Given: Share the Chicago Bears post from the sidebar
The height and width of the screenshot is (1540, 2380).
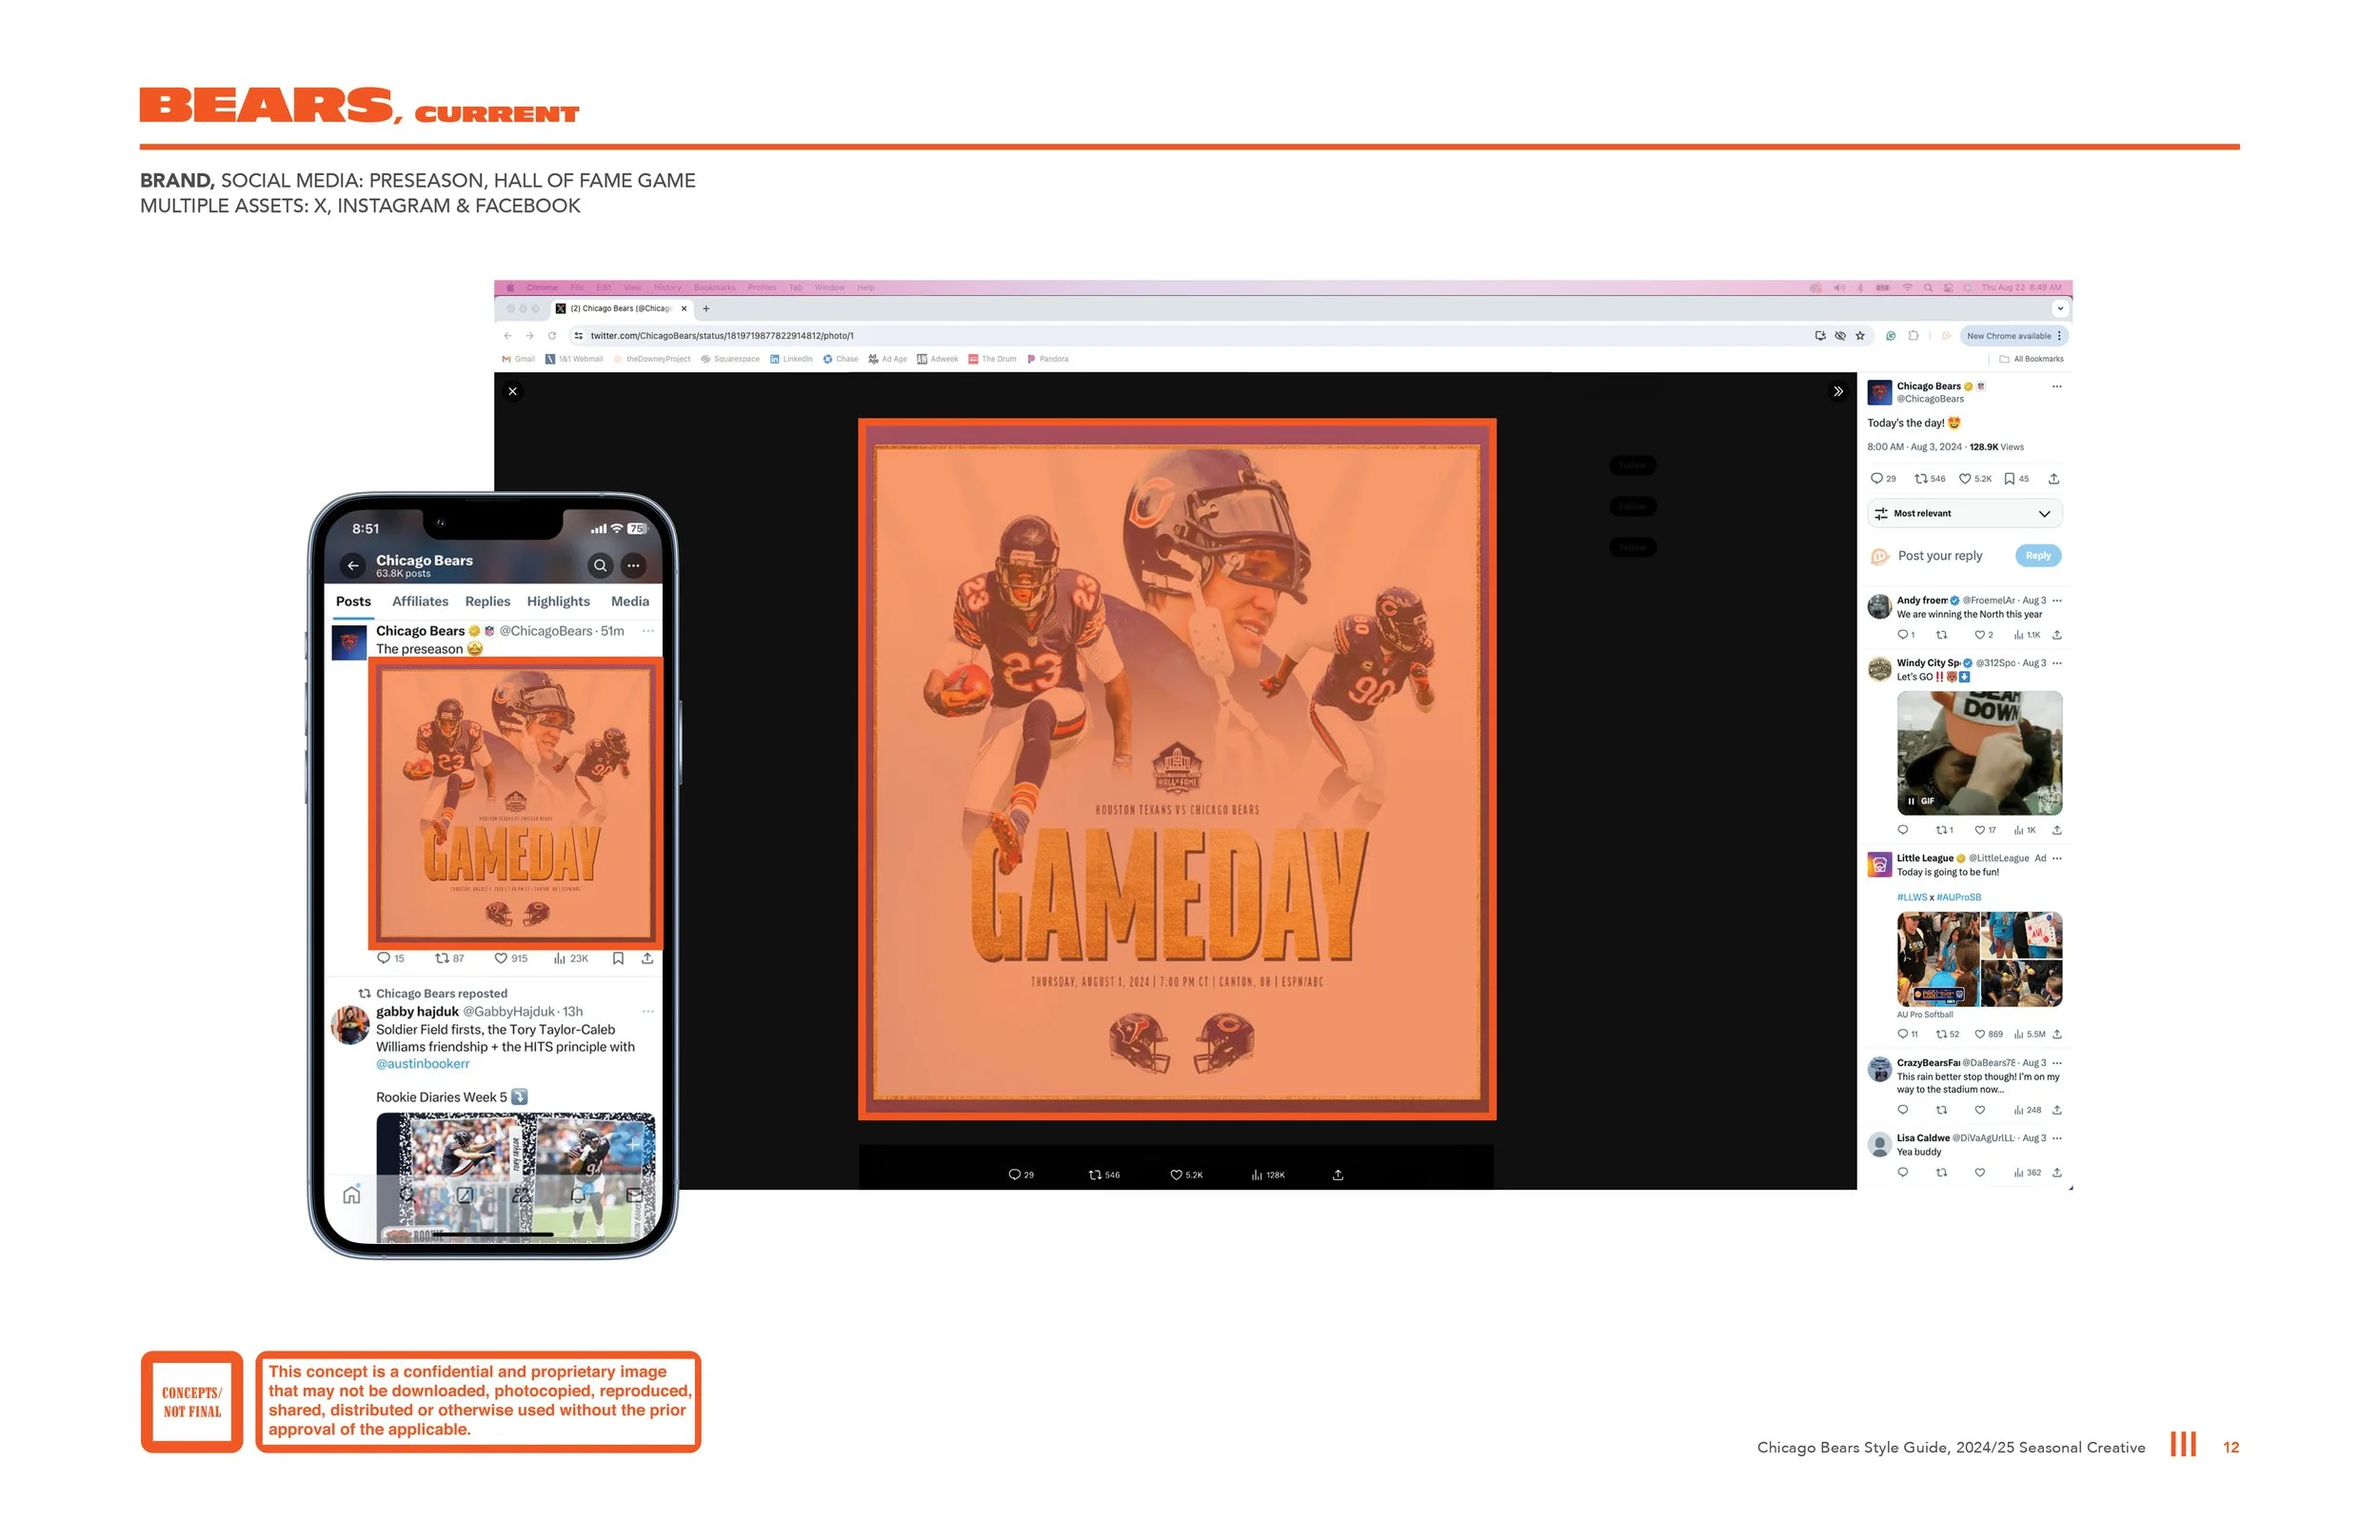Looking at the screenshot, I should tap(2054, 479).
